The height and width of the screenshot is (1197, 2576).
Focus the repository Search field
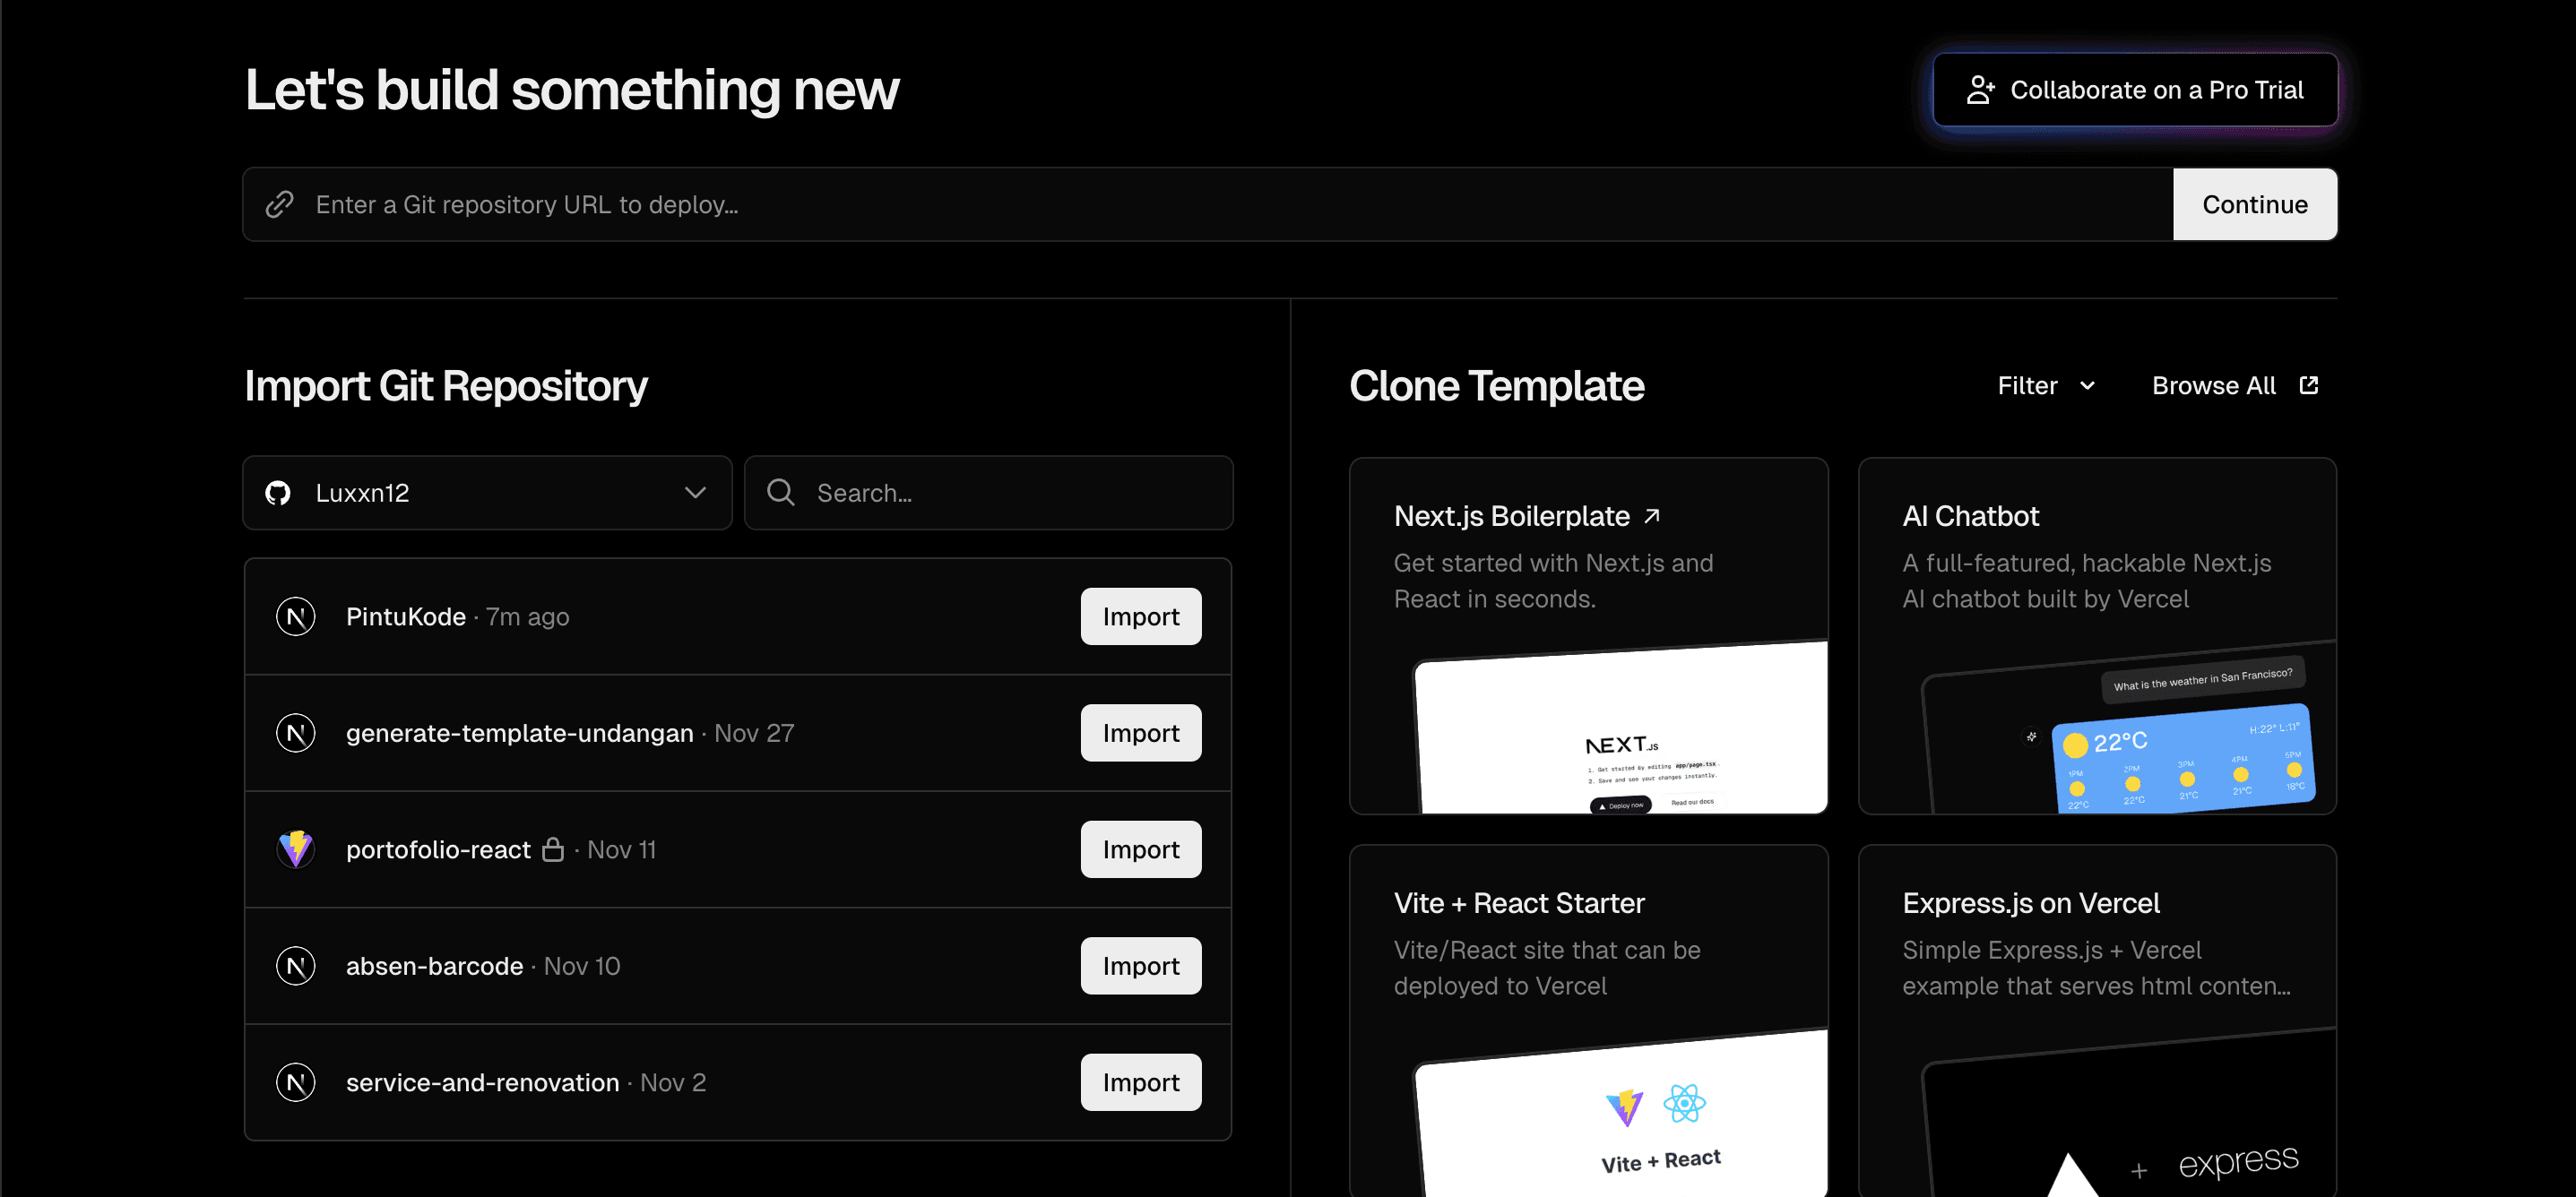[988, 493]
